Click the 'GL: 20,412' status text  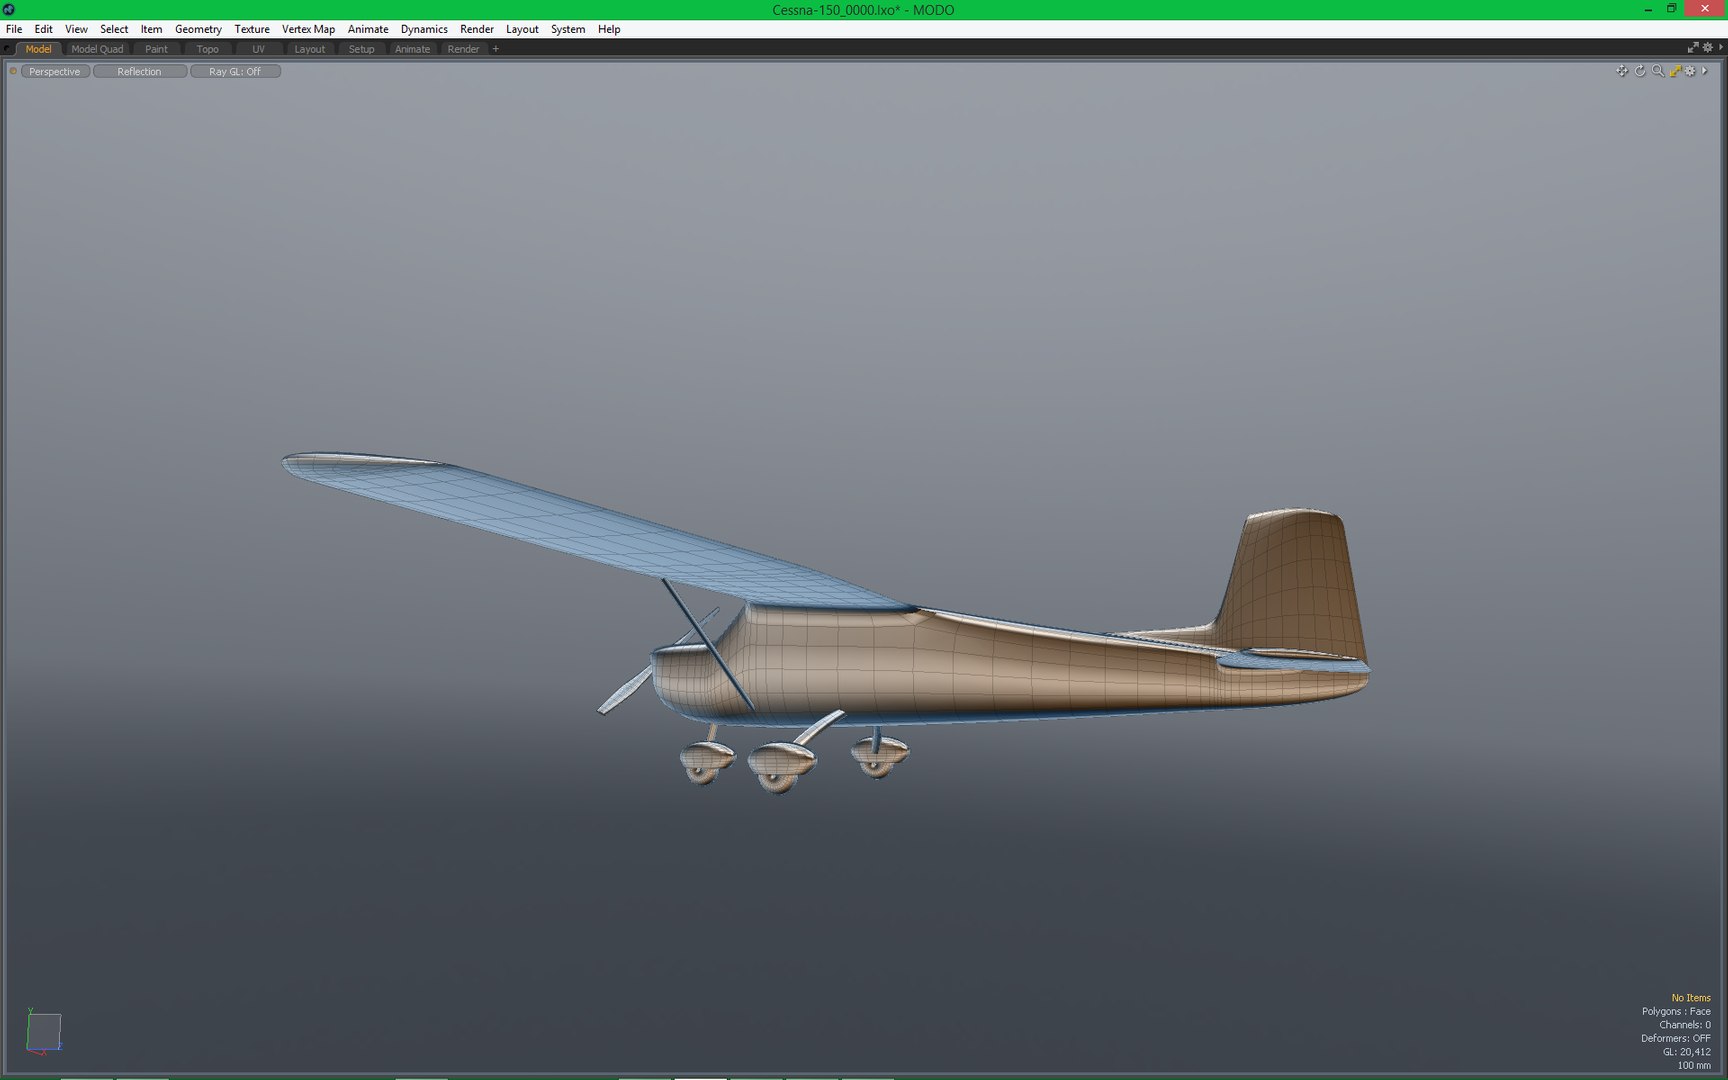(1687, 1052)
